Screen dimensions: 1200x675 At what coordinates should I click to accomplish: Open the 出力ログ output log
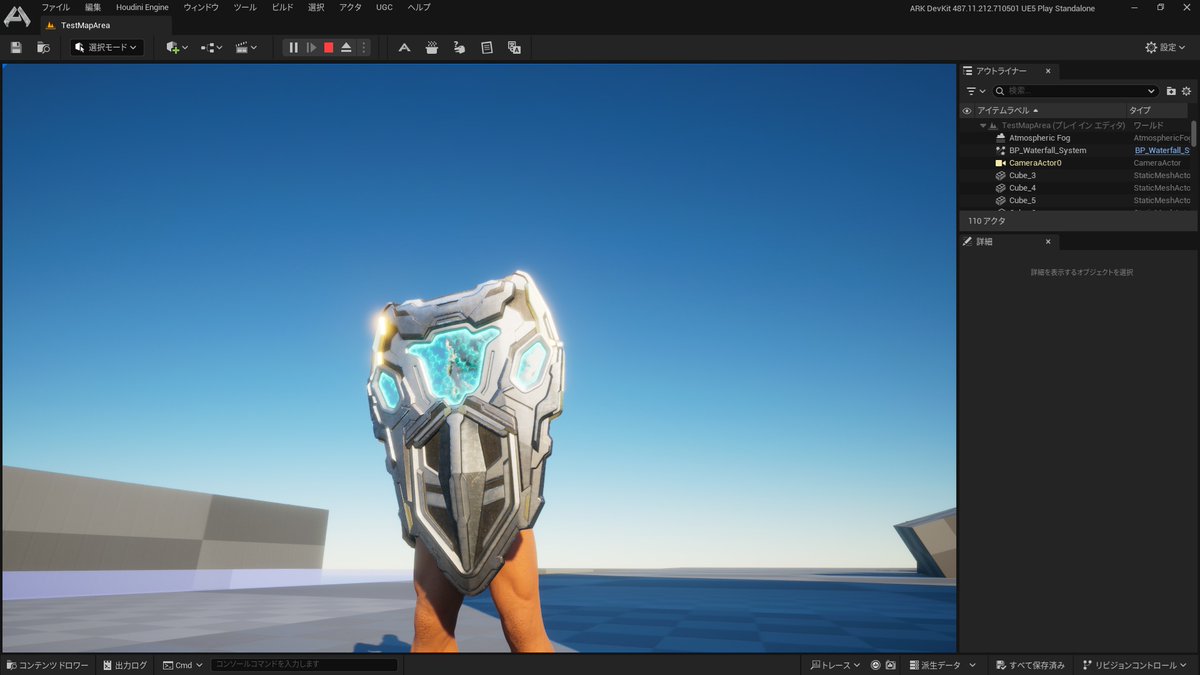(124, 665)
